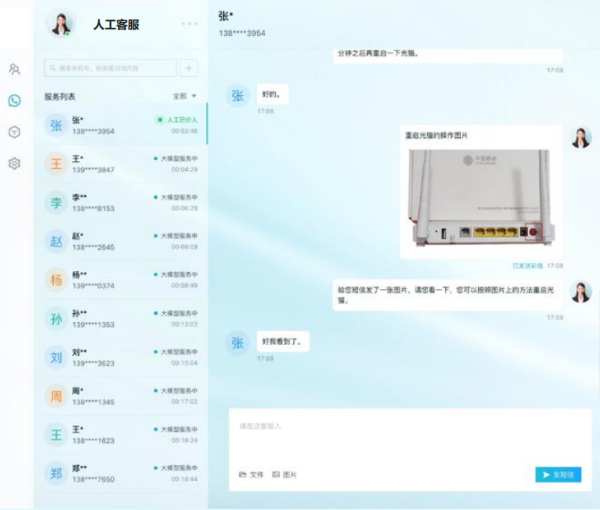Screen dimensions: 600x510
Task: Open chat with 郑** 138****7650
Action: pyautogui.click(x=120, y=473)
